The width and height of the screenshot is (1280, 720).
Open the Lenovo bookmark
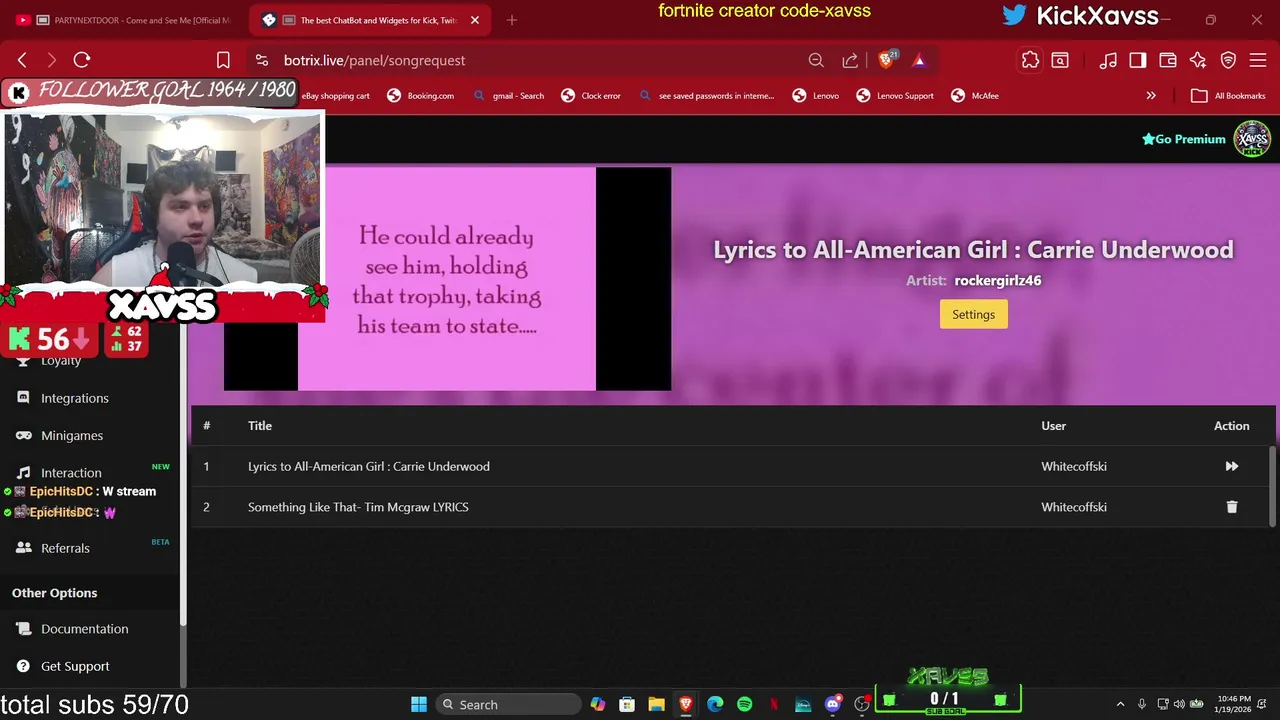click(x=816, y=96)
